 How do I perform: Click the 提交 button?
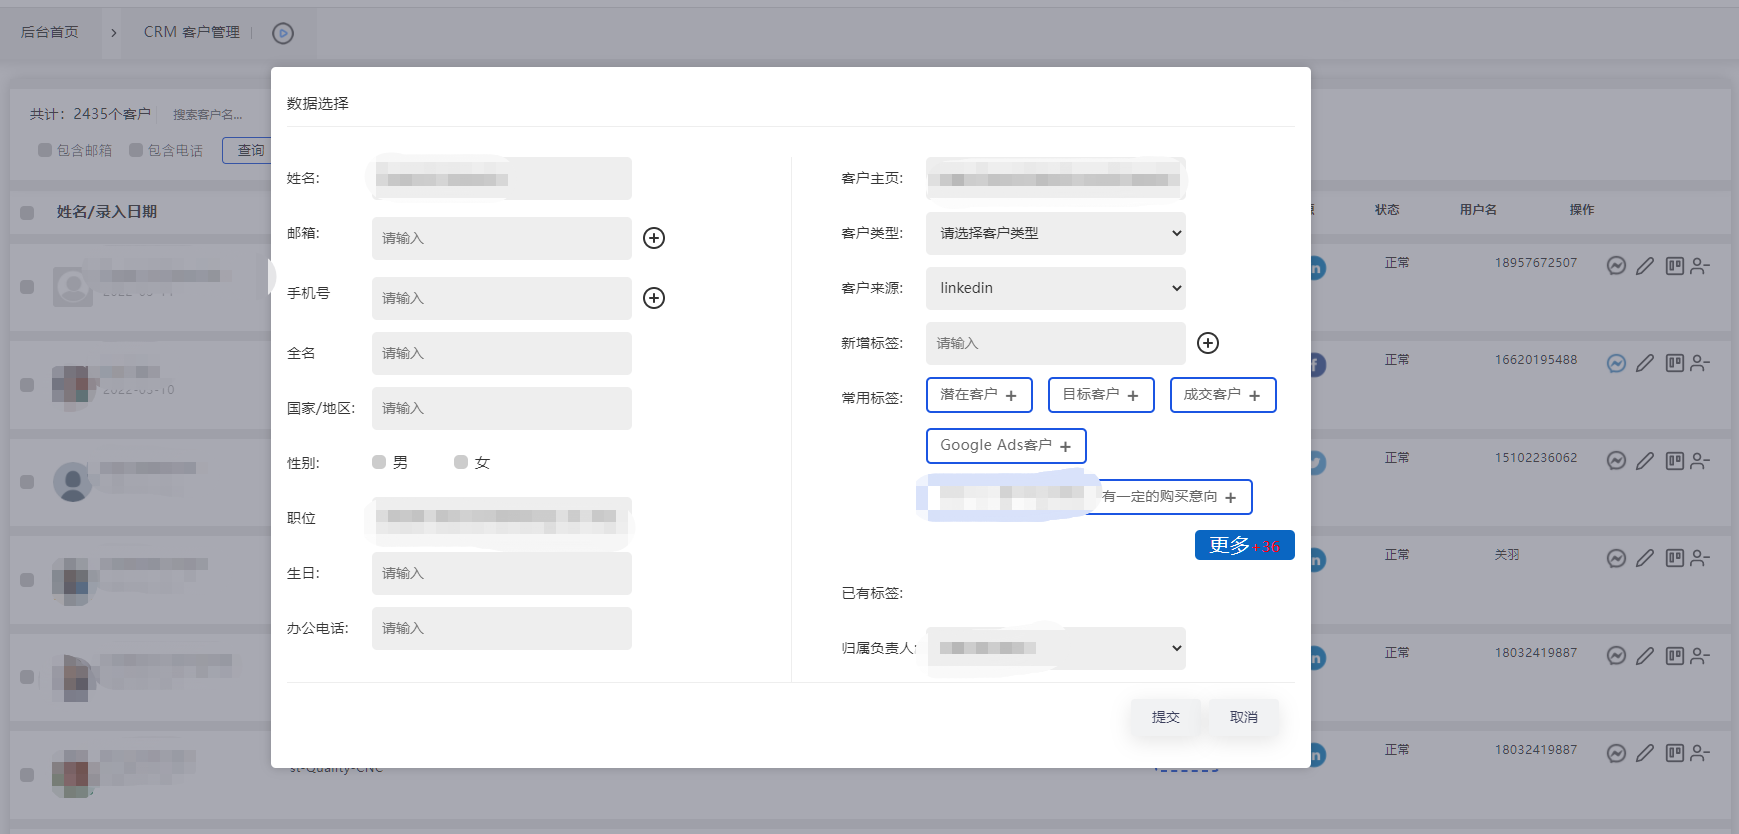[1165, 717]
